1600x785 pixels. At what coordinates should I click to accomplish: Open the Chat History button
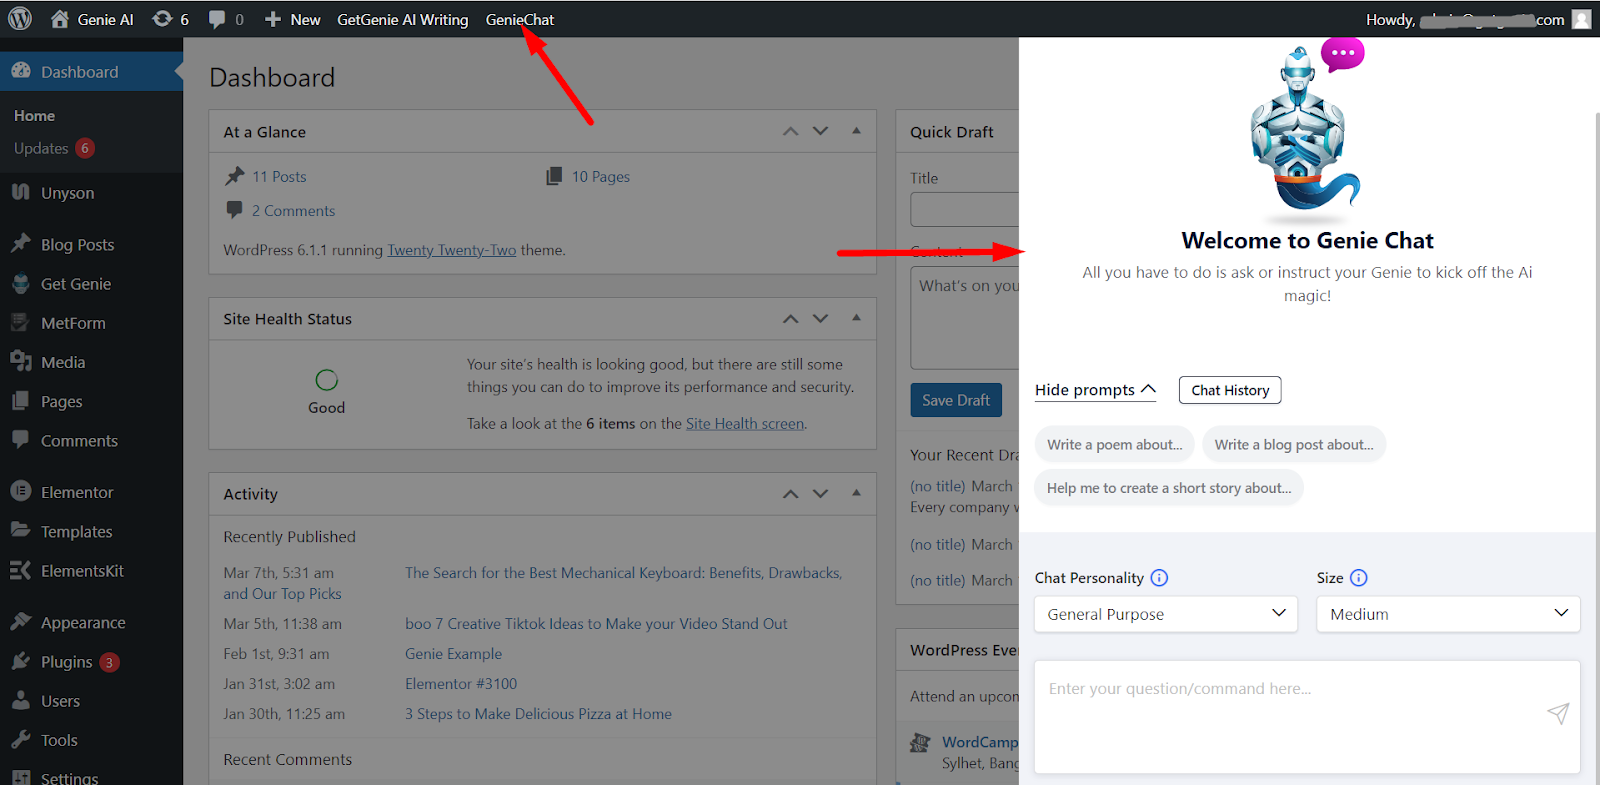pos(1230,390)
